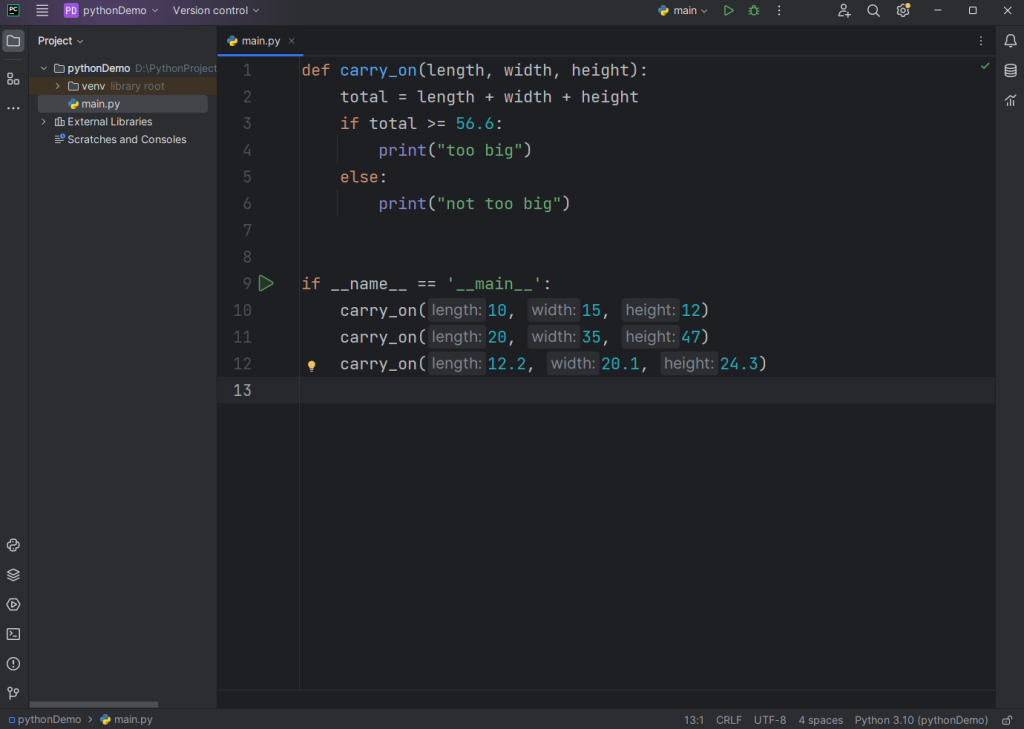Open the Version control dropdown menu
This screenshot has width=1024, height=729.
coord(215,11)
